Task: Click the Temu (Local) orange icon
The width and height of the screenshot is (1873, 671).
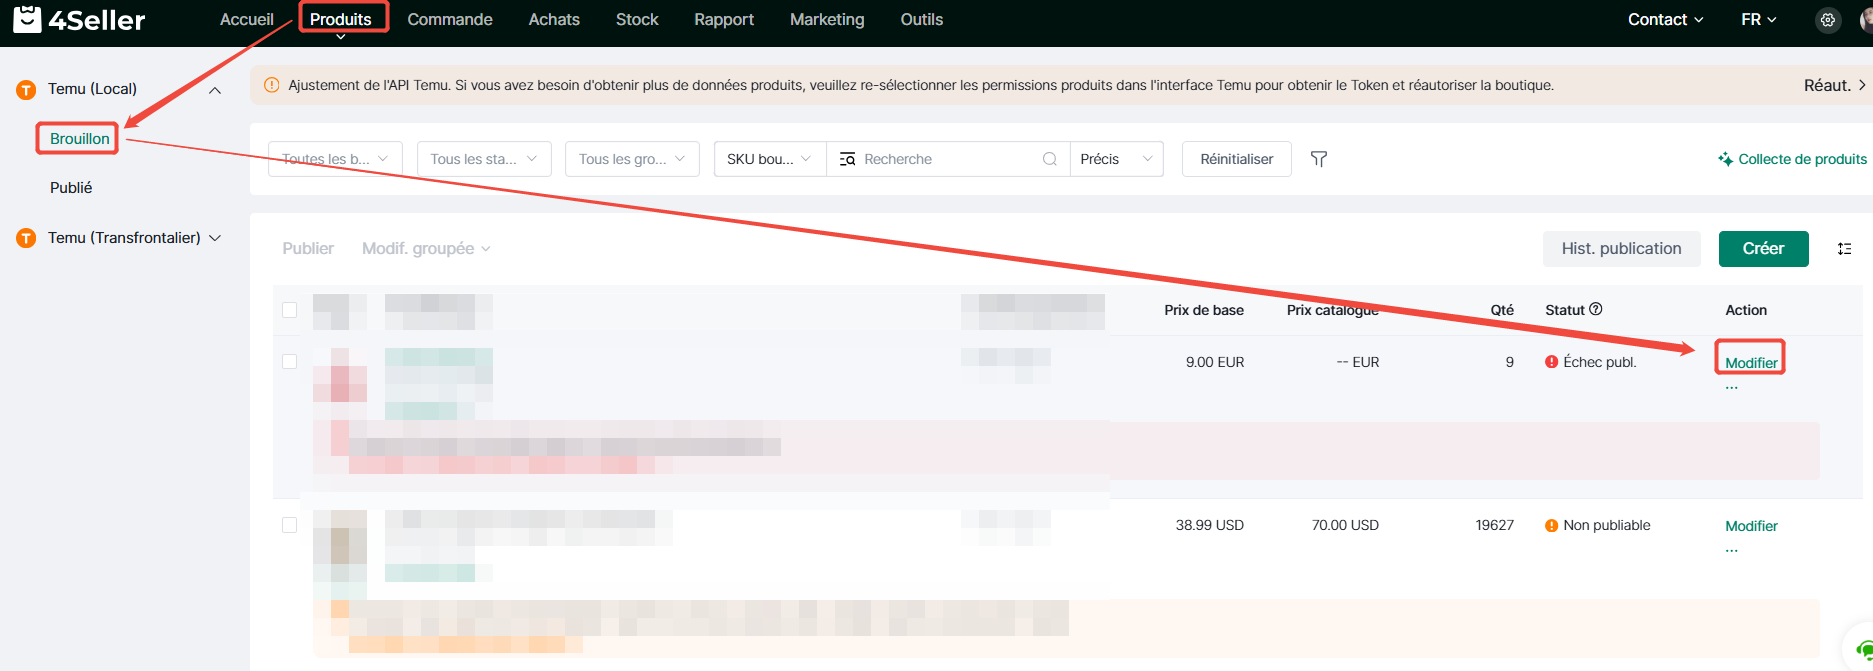Action: coord(27,90)
